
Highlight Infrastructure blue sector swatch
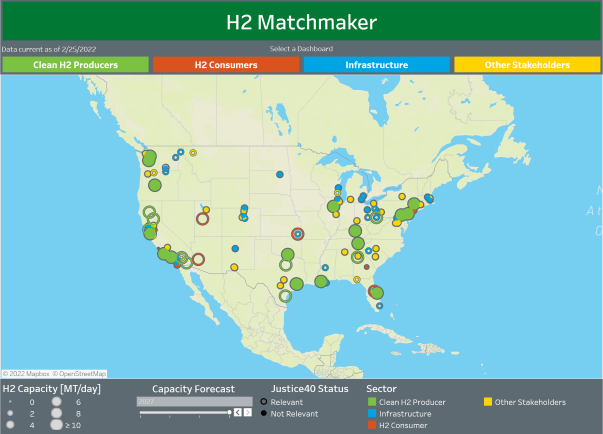371,413
